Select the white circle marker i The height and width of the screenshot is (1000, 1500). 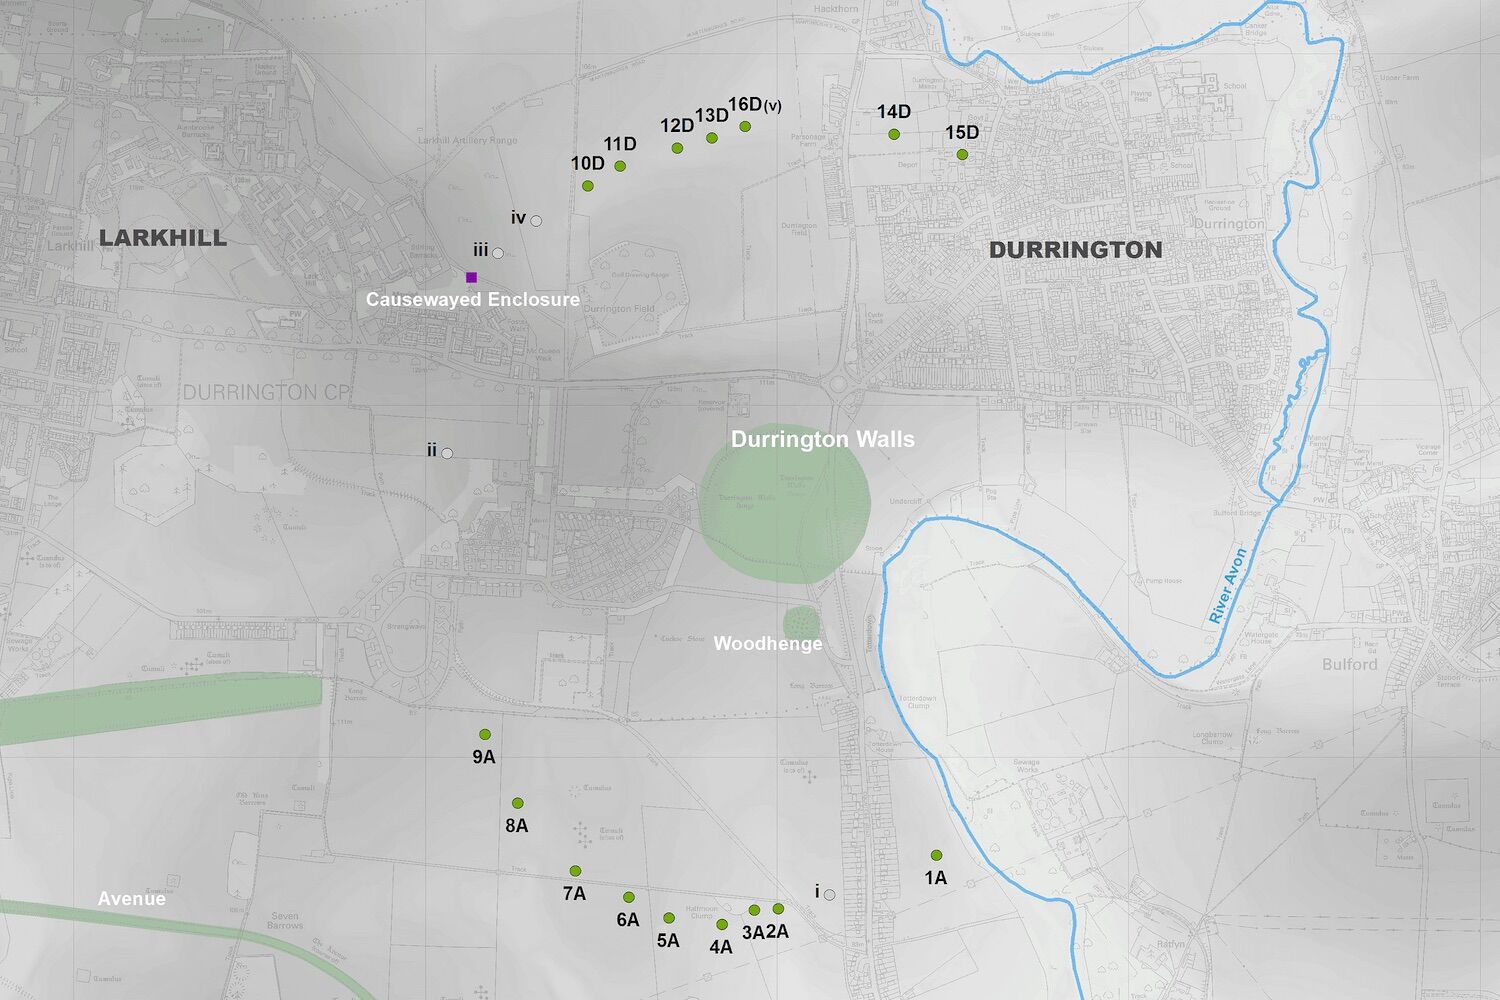point(829,895)
